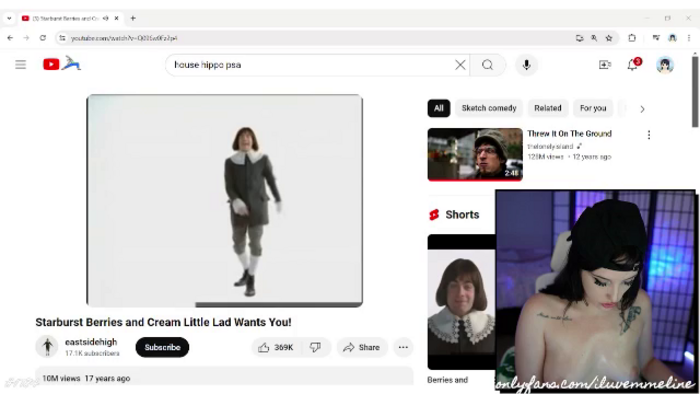Click the video progress bar

pyautogui.click(x=225, y=305)
